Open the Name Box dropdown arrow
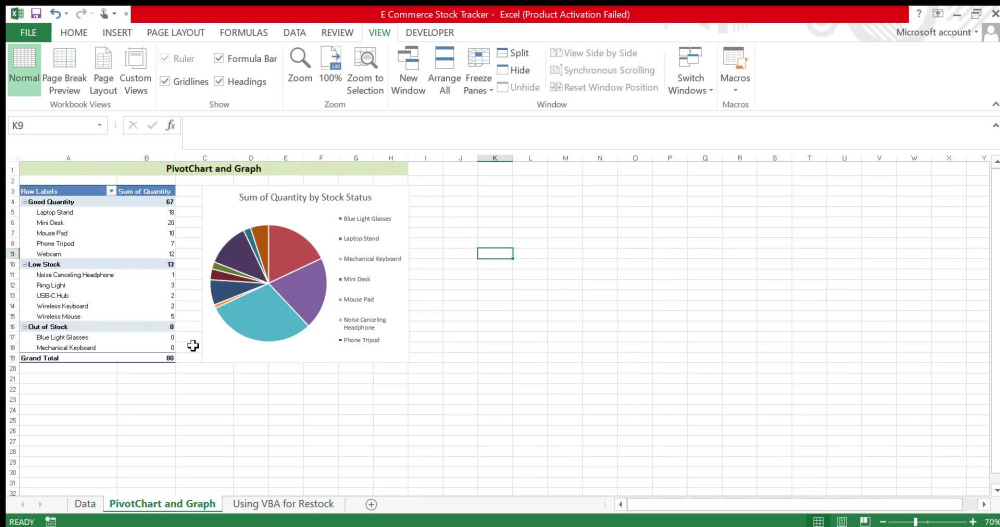The height and width of the screenshot is (527, 1000). pyautogui.click(x=99, y=126)
